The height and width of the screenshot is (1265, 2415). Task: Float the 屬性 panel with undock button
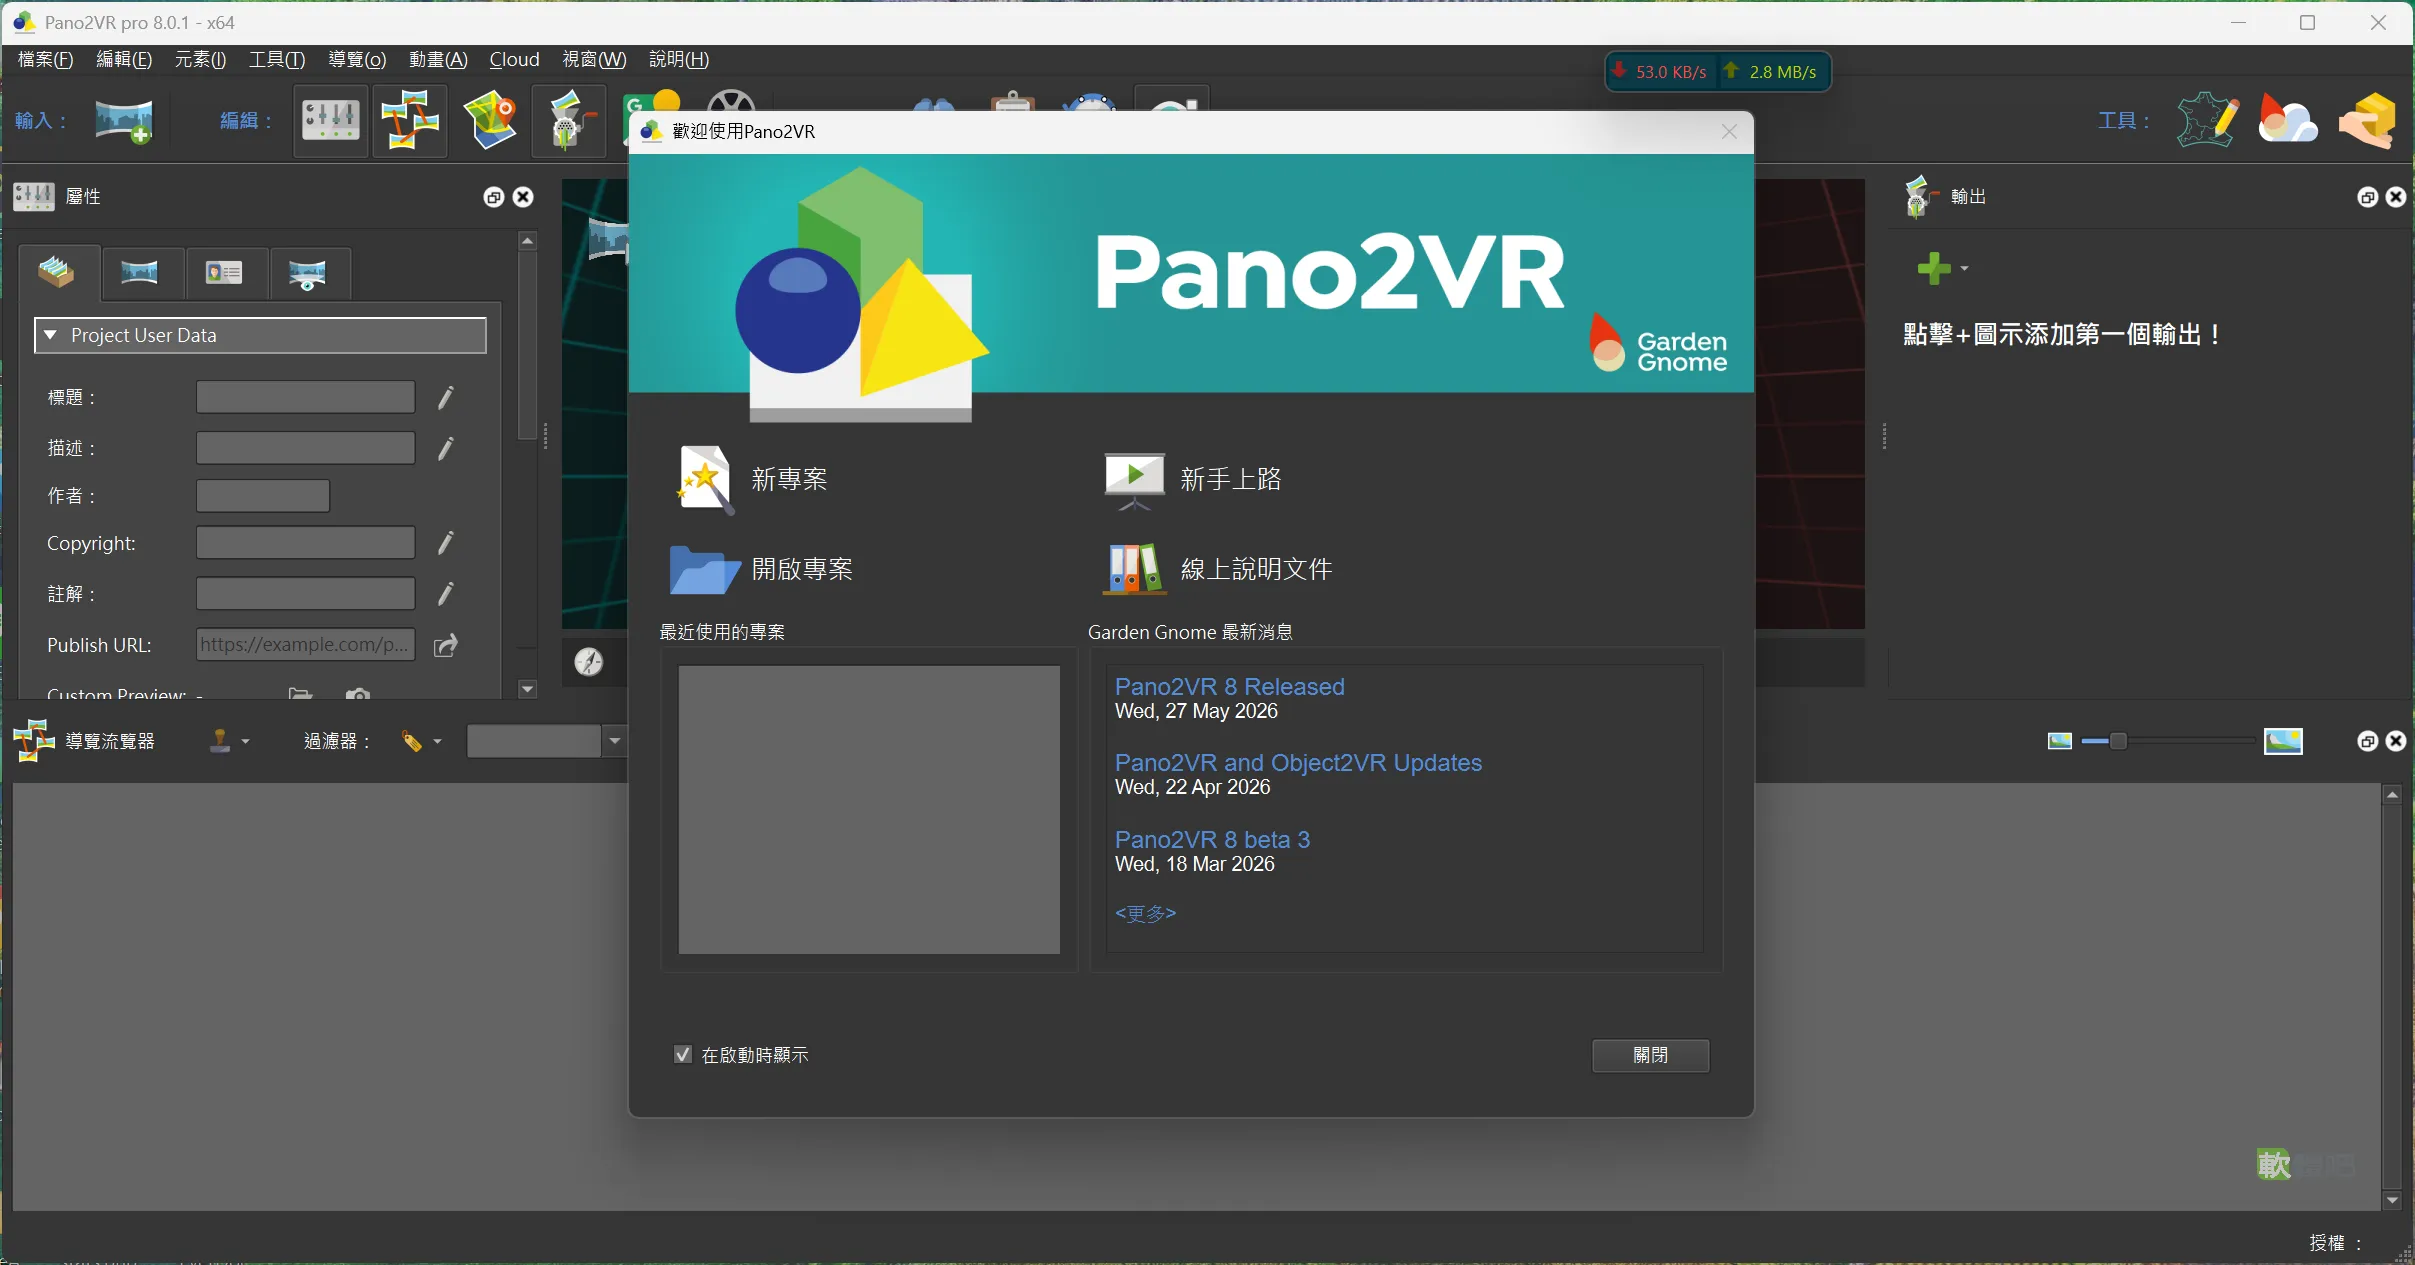pos(494,197)
